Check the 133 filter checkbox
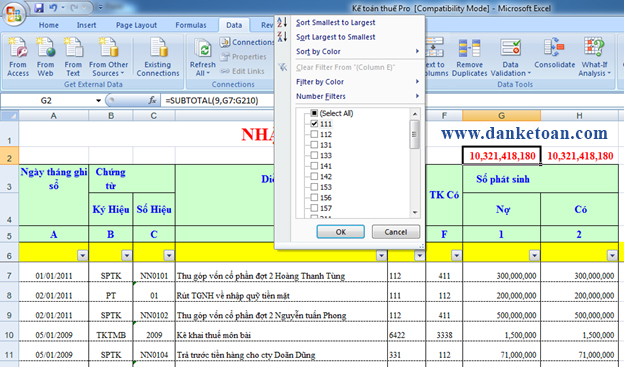Viewport: 624px width, 367px height. [x=314, y=155]
